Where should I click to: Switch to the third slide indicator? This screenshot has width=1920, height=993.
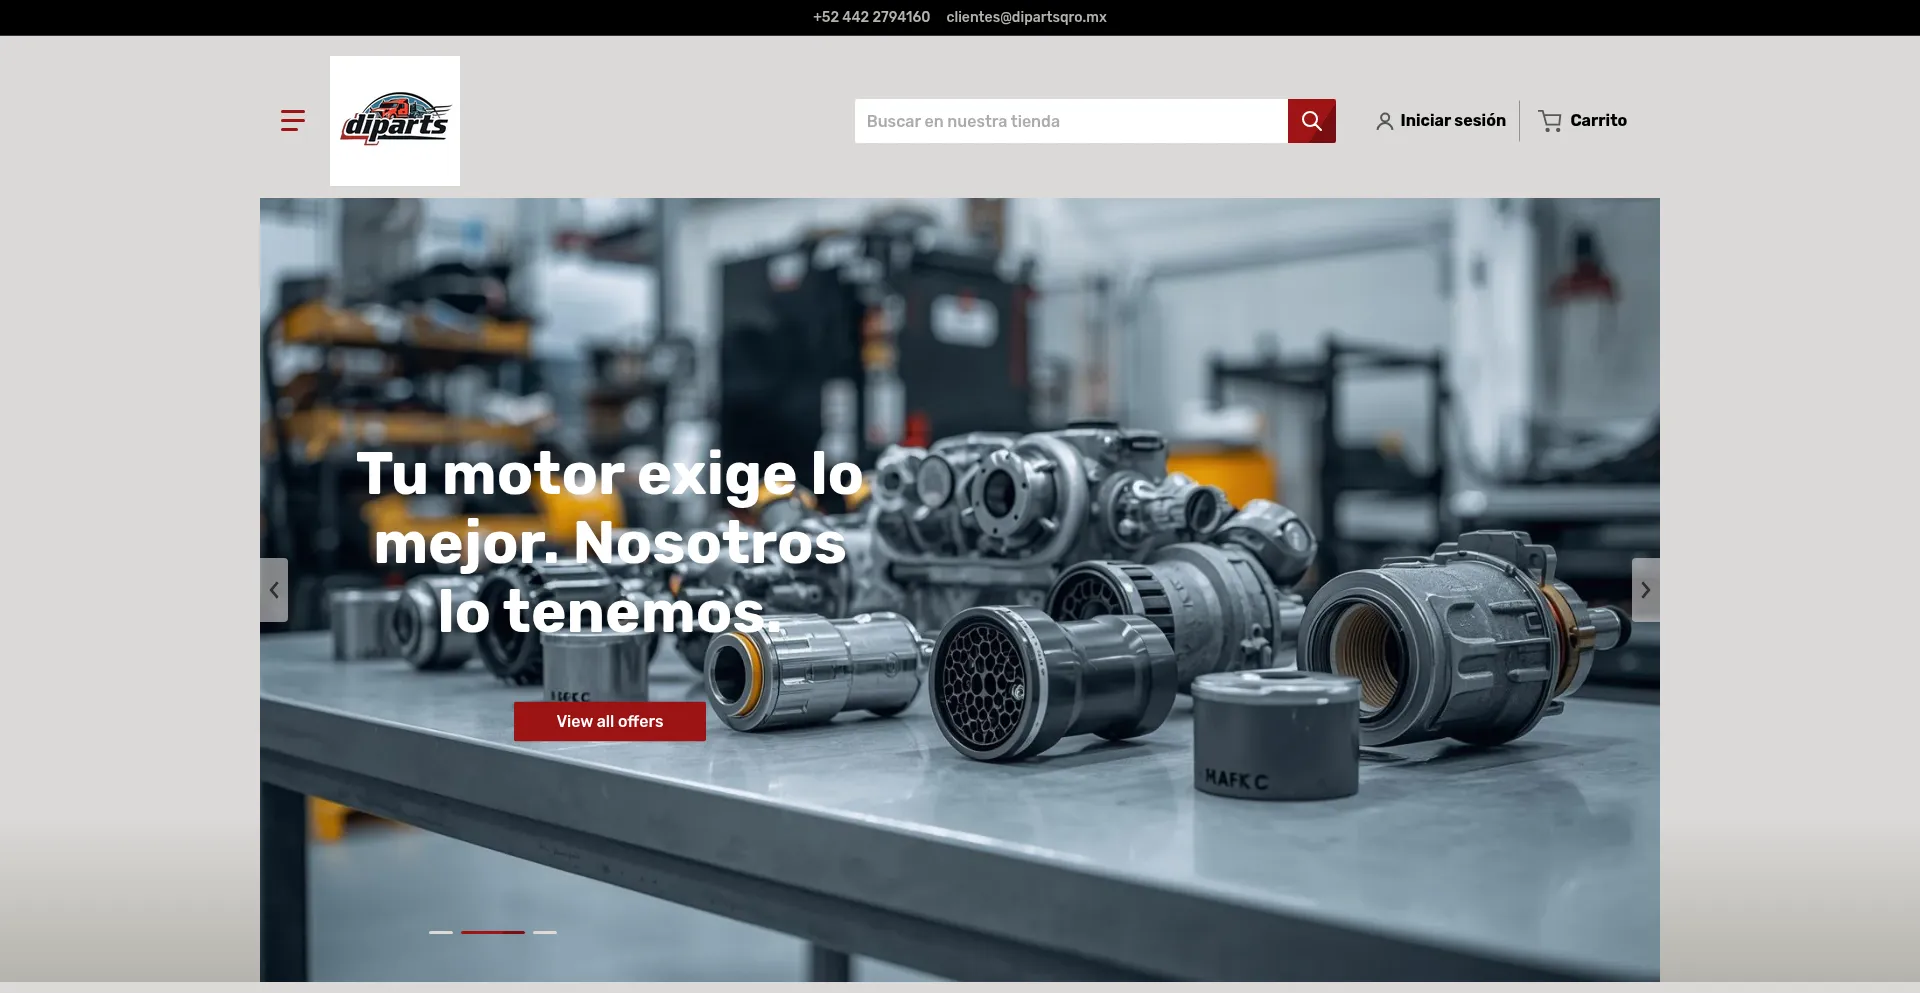click(x=545, y=932)
